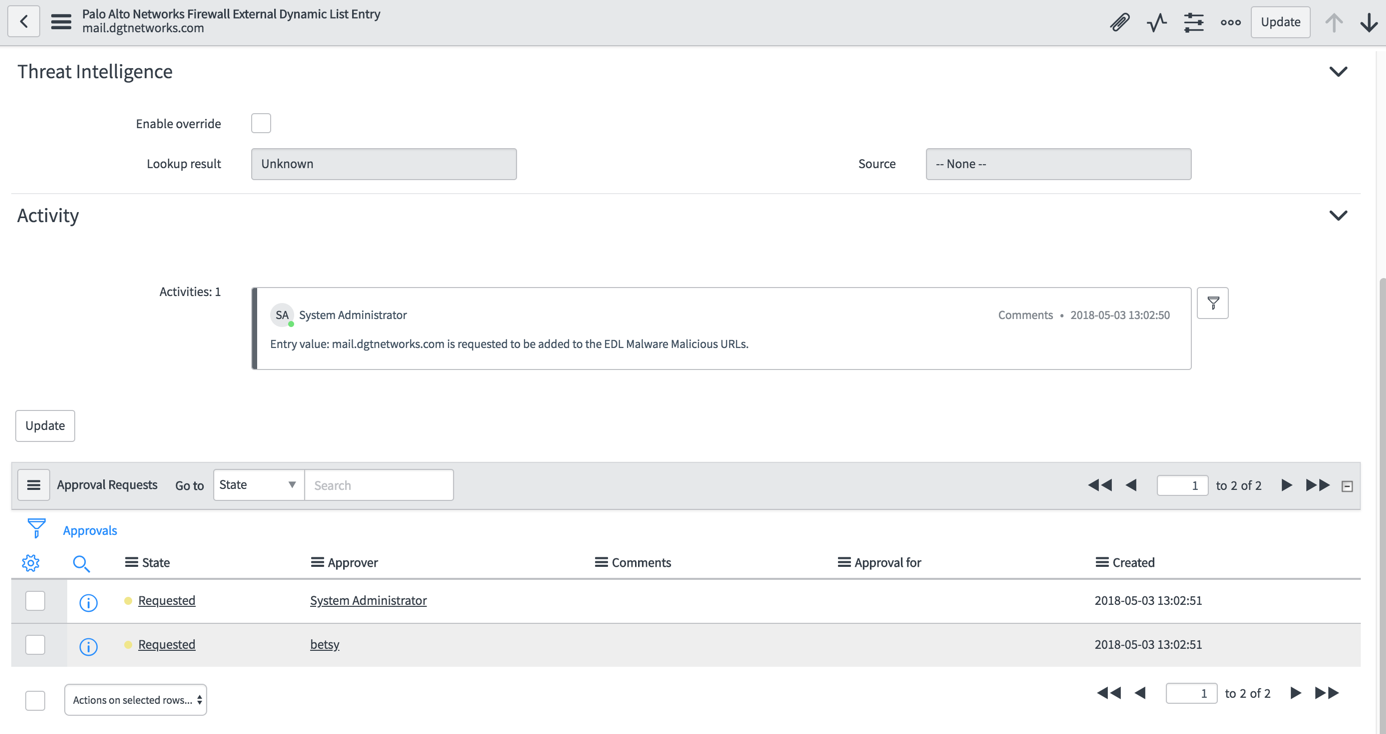This screenshot has height=734, width=1386.
Task: Click the bottom pagination page number field
Action: coord(1191,693)
